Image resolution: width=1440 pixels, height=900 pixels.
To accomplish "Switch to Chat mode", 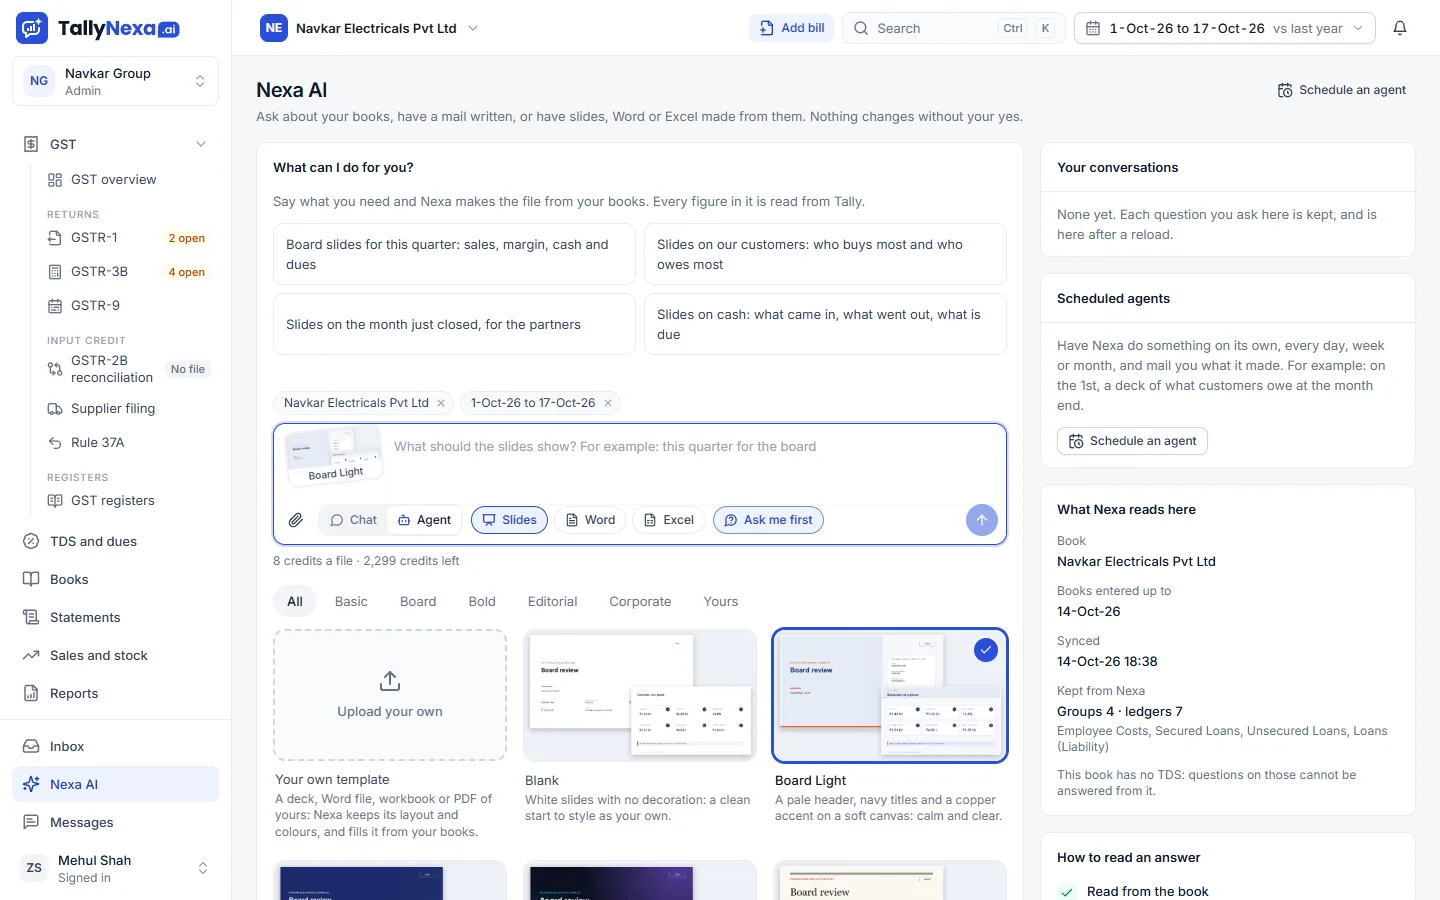I will click(x=353, y=520).
